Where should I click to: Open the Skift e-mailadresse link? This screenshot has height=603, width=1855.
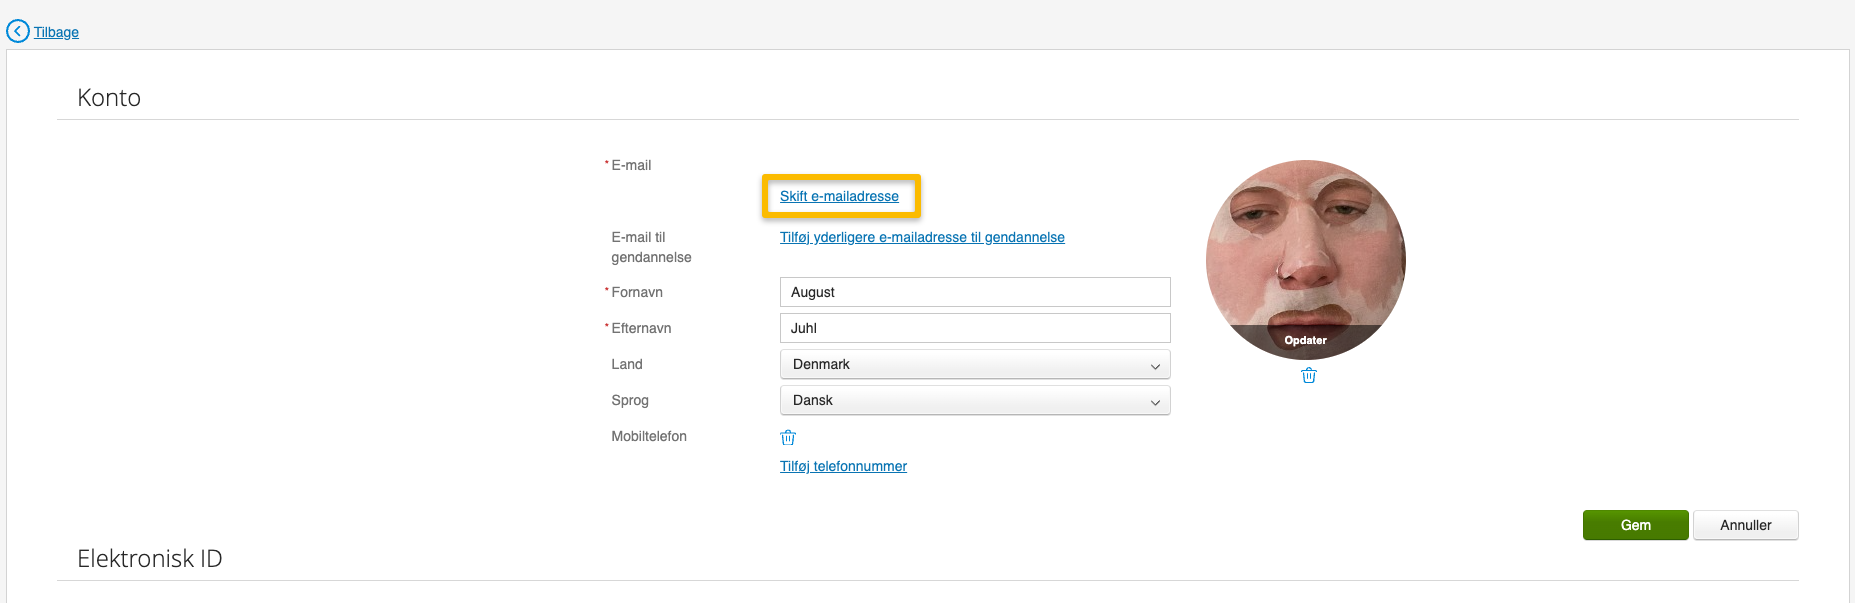[x=839, y=196]
